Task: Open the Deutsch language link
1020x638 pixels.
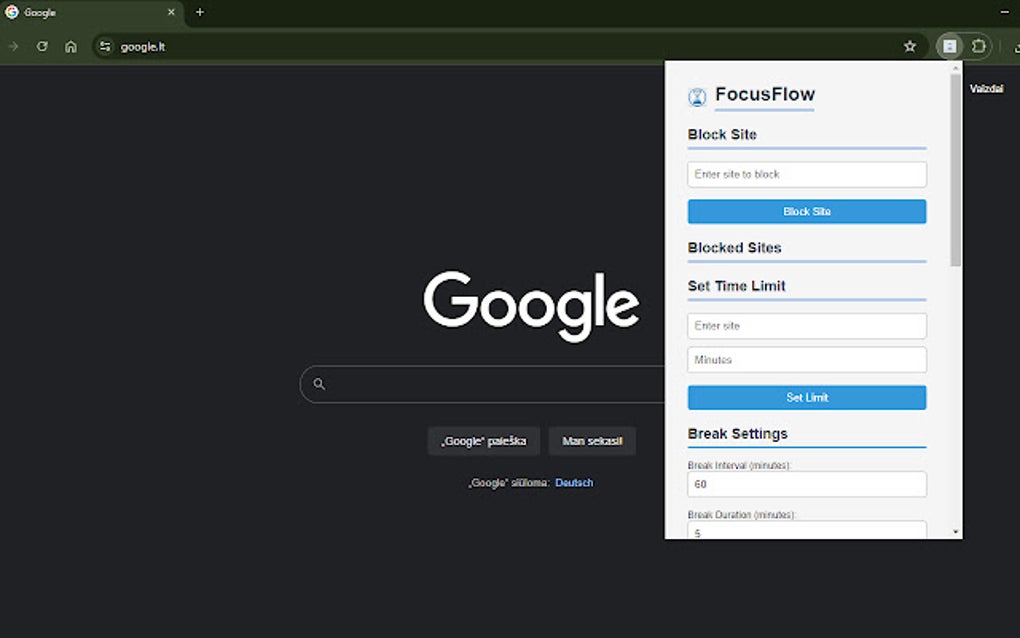Action: (x=574, y=482)
